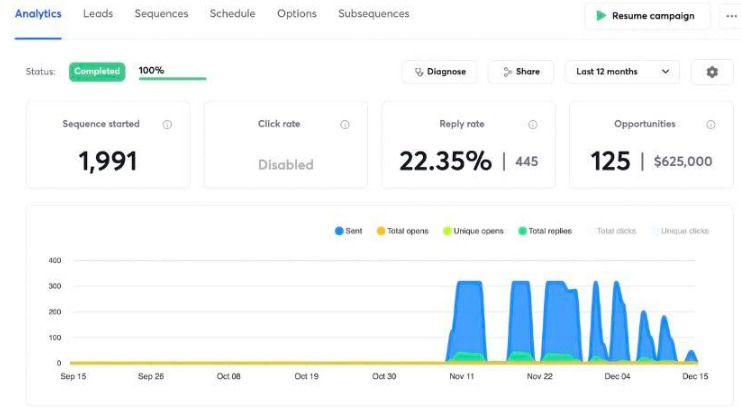Toggle the Sent series in chart legend
741x411 pixels.
[x=348, y=231]
